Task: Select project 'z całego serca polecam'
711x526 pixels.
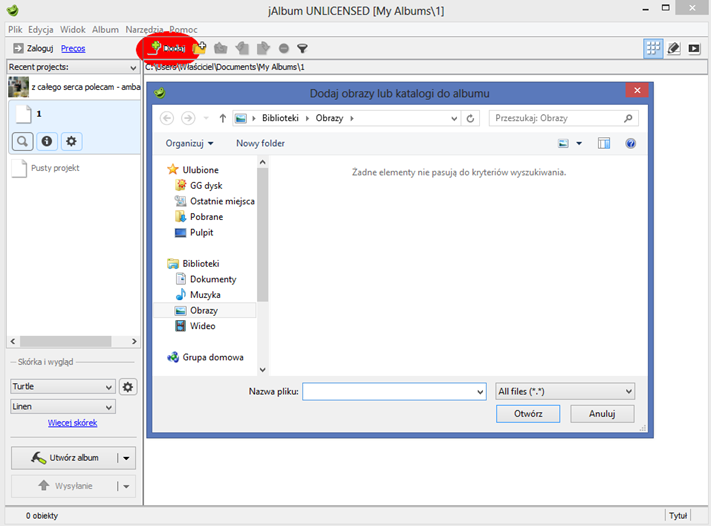Action: [x=74, y=87]
